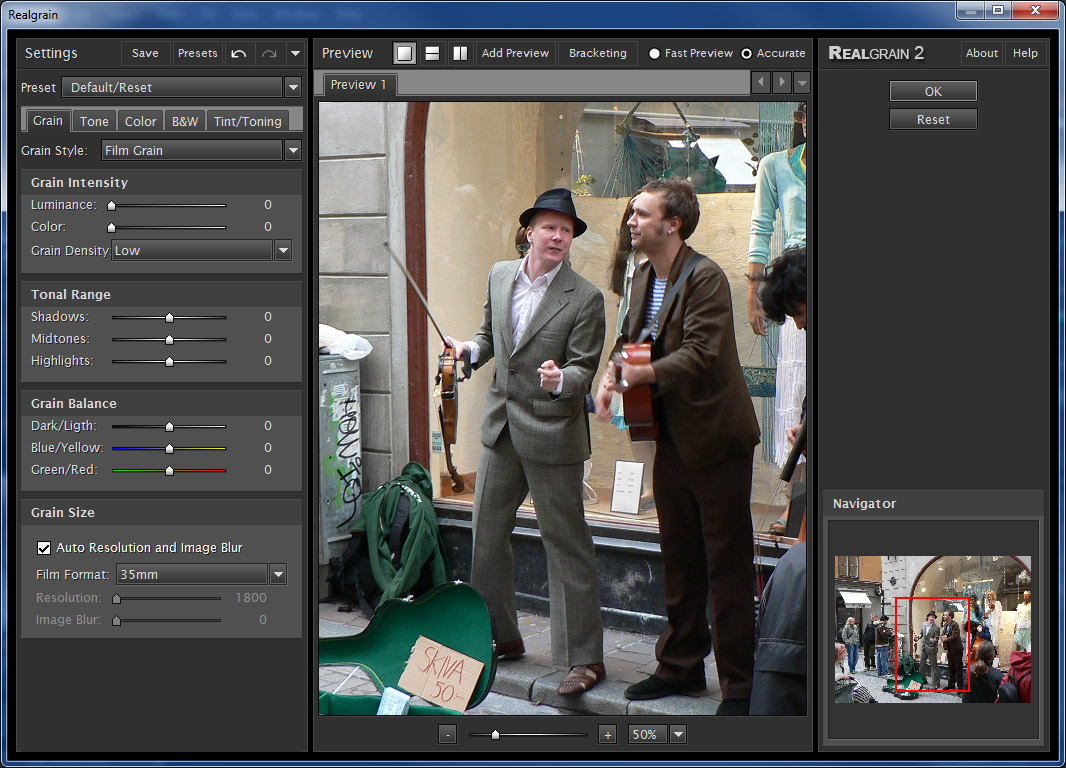
Task: Click the Resolution slider handle
Action: (x=117, y=599)
